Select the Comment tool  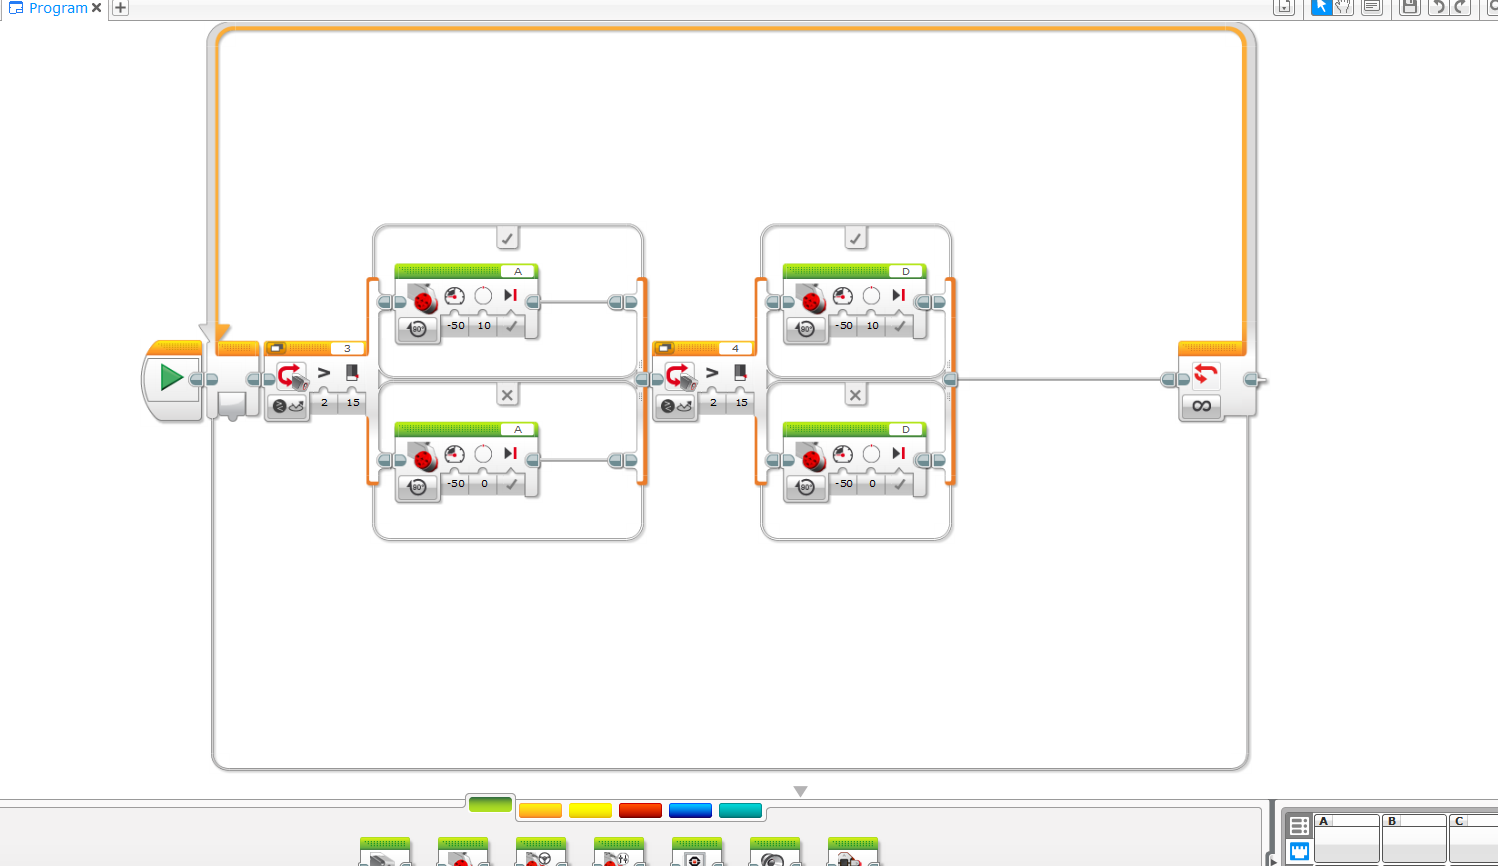(x=1371, y=7)
